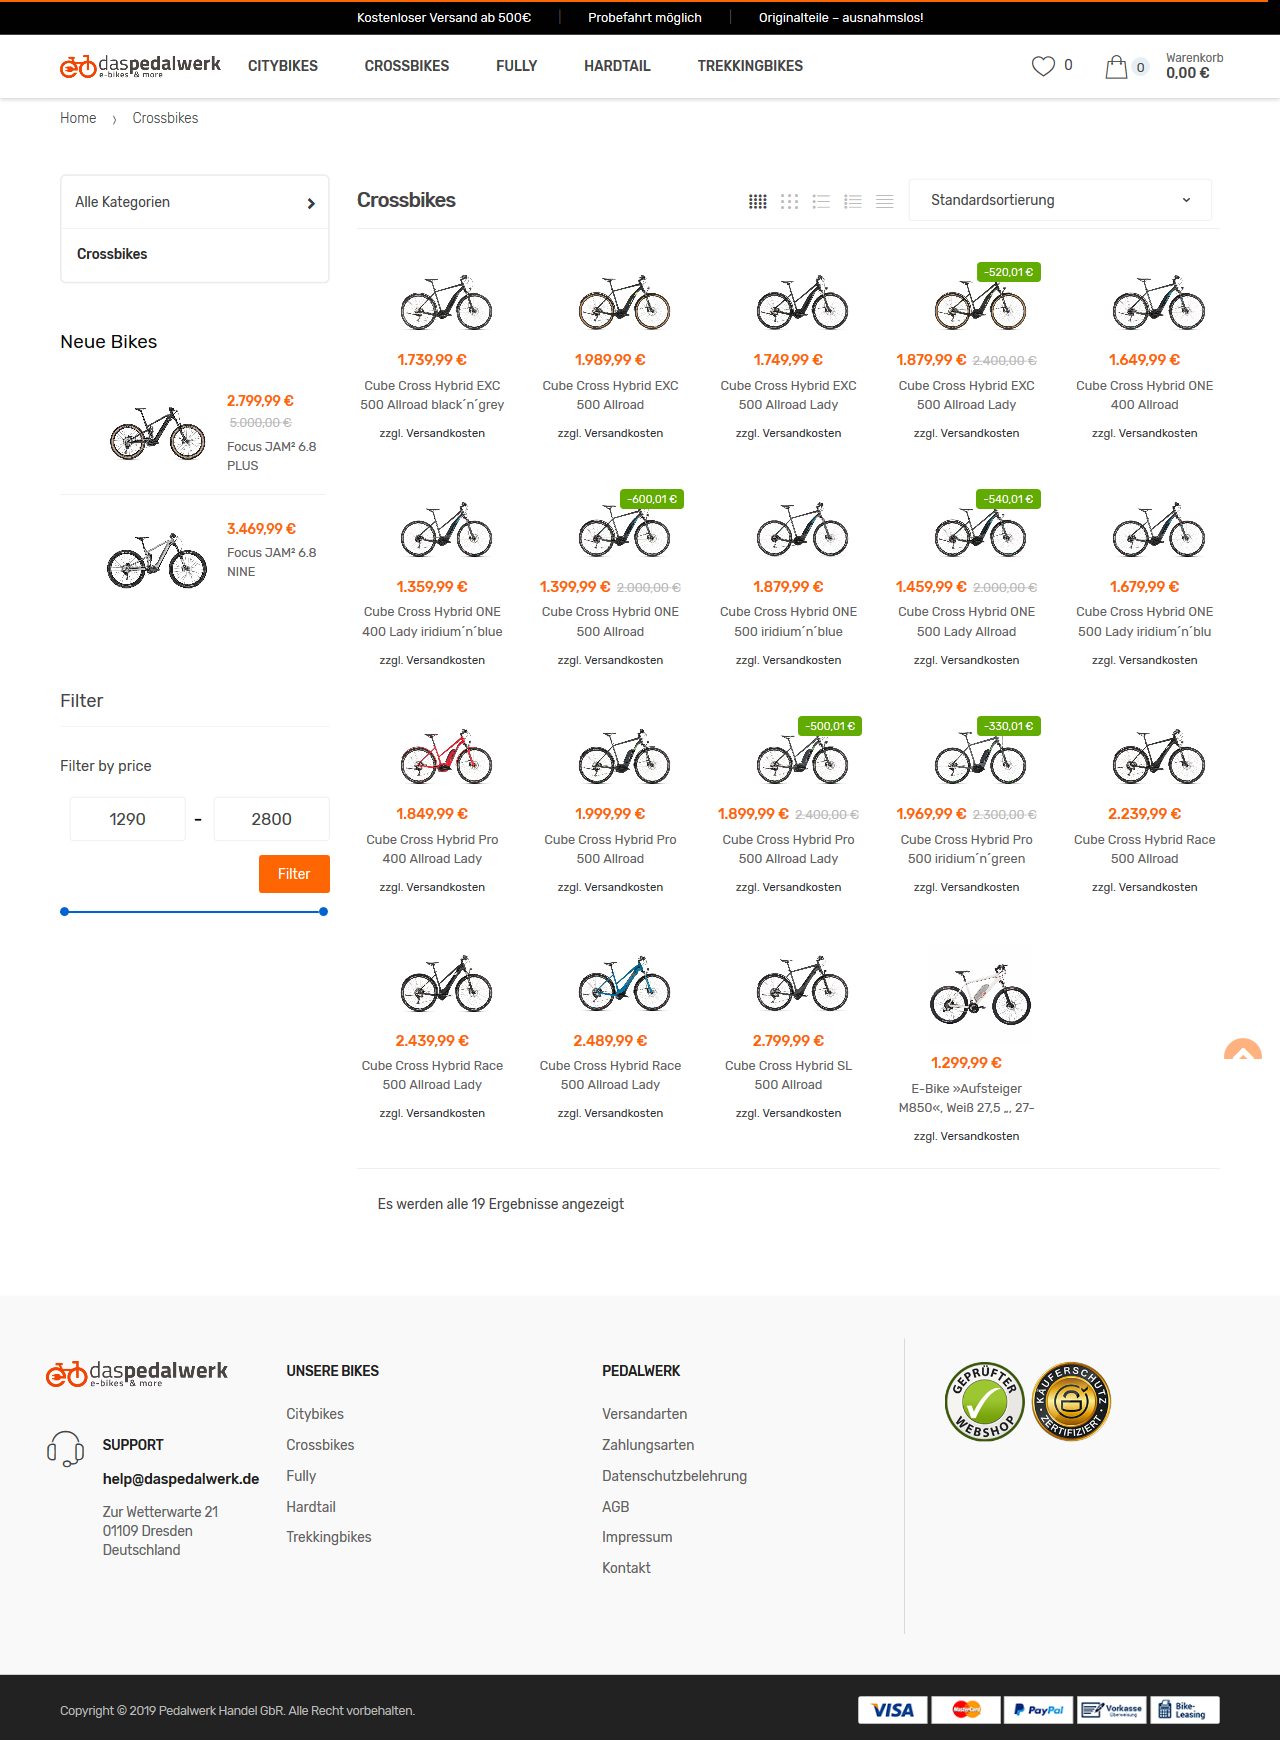The image size is (1280, 1740).
Task: Open the Focus JAM² 6.8 PLUS thumbnail
Action: 157,433
